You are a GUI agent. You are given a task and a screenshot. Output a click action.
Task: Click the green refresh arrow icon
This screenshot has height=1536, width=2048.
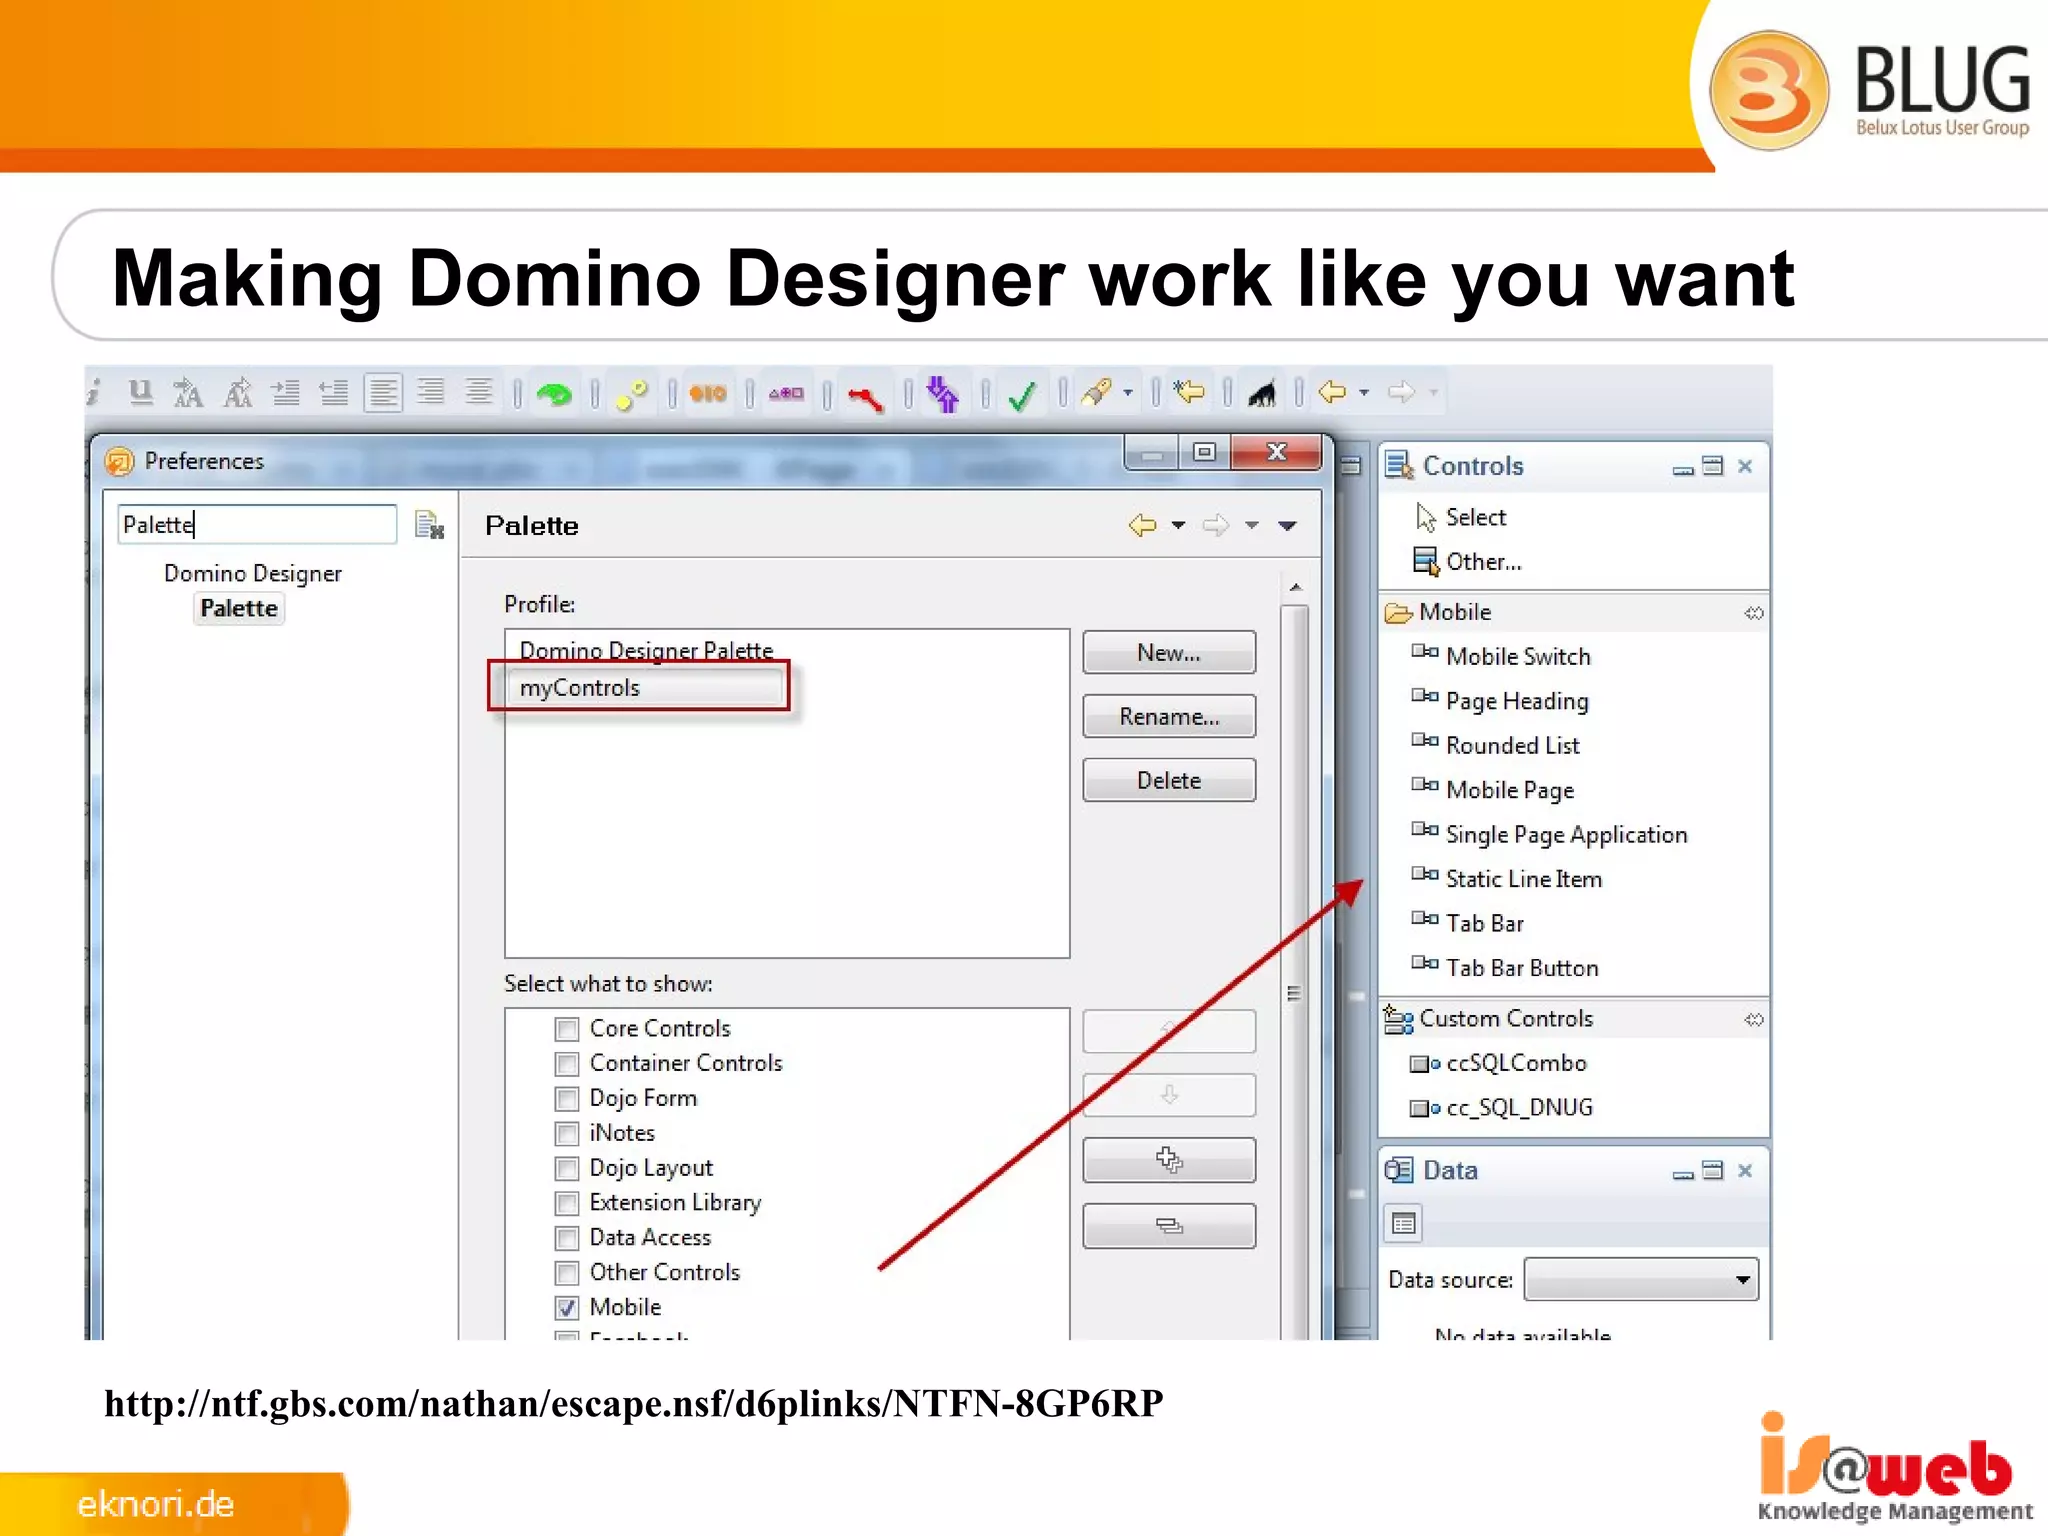(x=554, y=394)
